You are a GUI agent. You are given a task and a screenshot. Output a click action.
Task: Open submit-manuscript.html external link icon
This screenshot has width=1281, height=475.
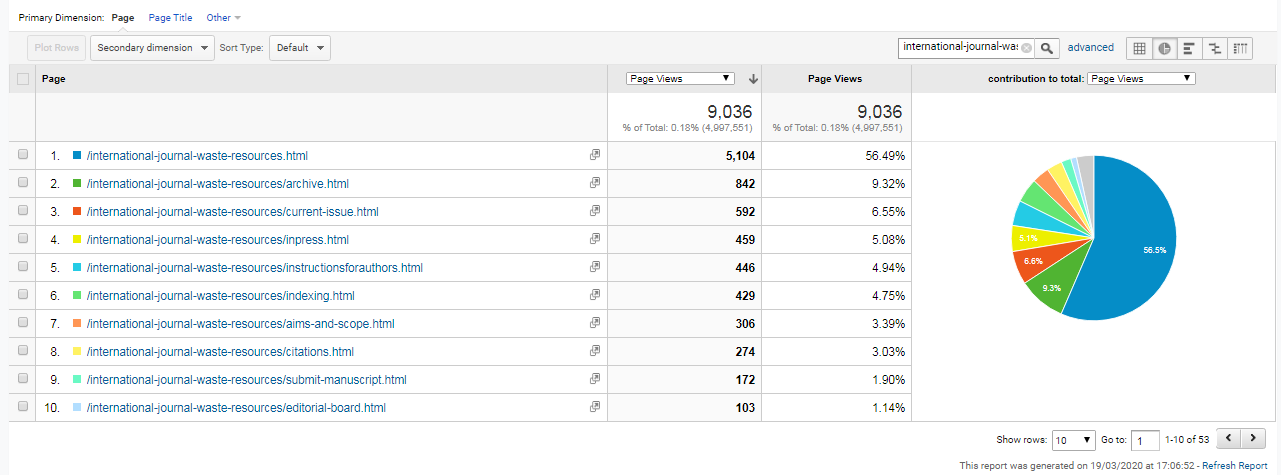[595, 379]
